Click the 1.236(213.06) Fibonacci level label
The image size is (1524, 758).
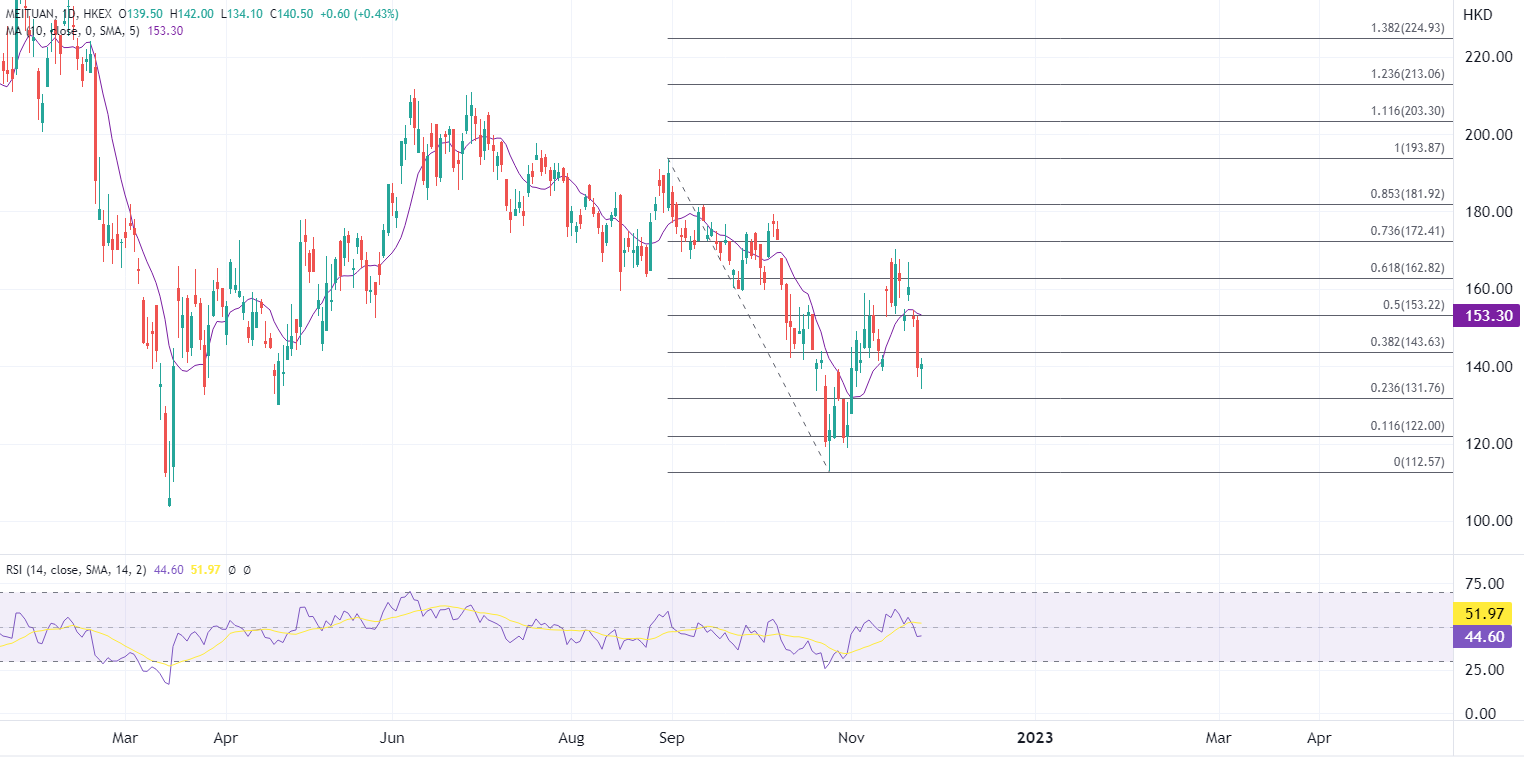pos(1408,75)
